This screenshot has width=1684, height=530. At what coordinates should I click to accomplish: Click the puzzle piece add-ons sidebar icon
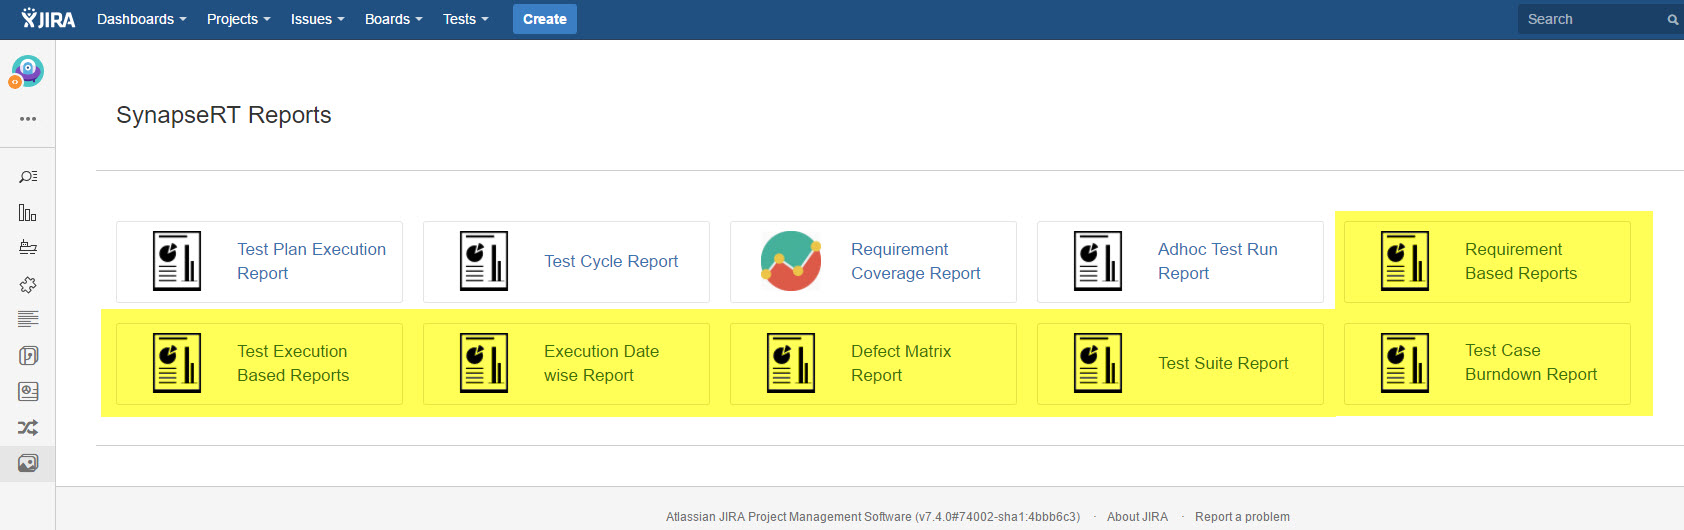pos(28,285)
